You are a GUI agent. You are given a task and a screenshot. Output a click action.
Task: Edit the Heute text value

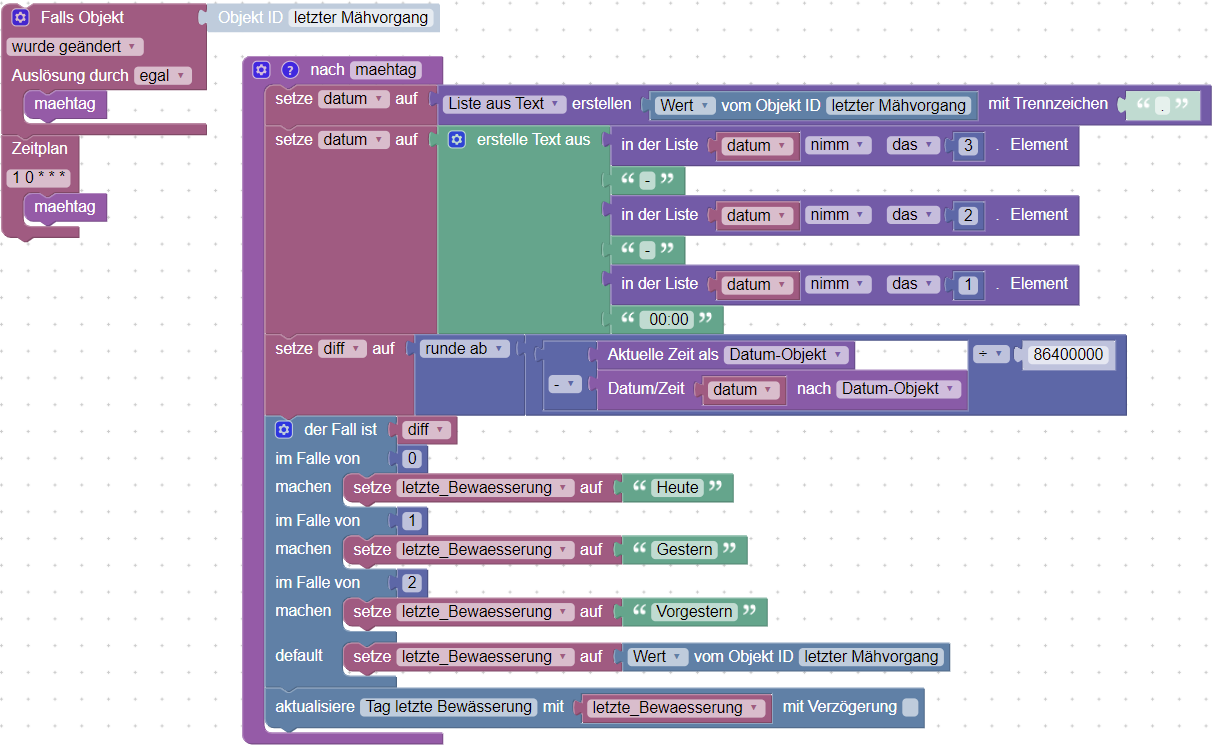pyautogui.click(x=678, y=488)
